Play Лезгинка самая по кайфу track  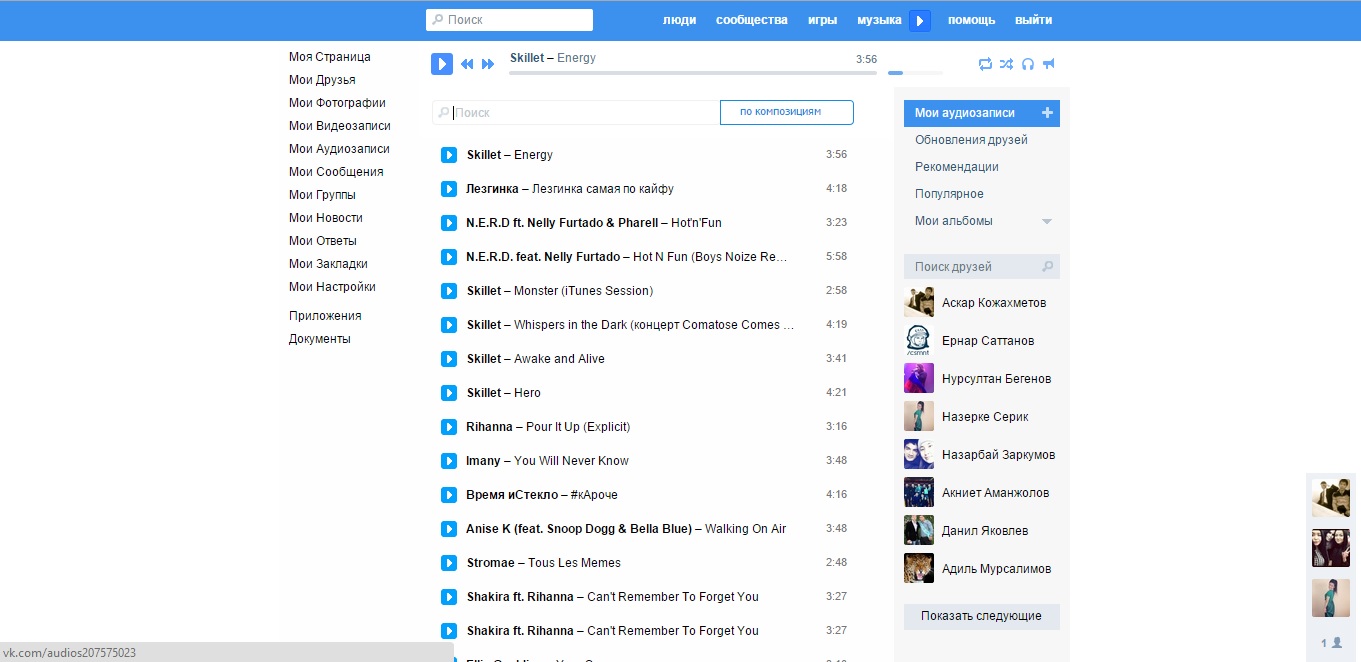[x=449, y=189]
